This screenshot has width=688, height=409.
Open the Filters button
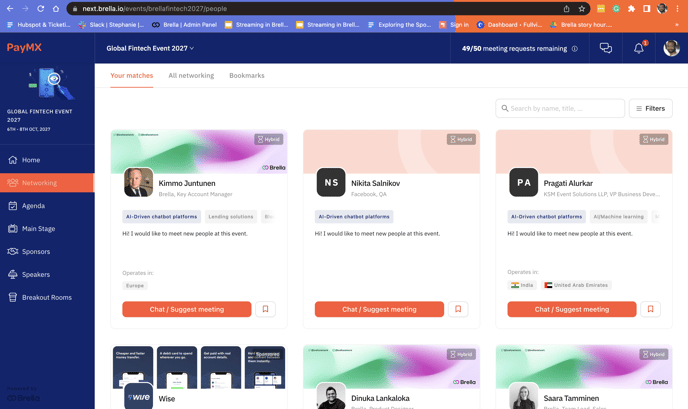click(650, 108)
